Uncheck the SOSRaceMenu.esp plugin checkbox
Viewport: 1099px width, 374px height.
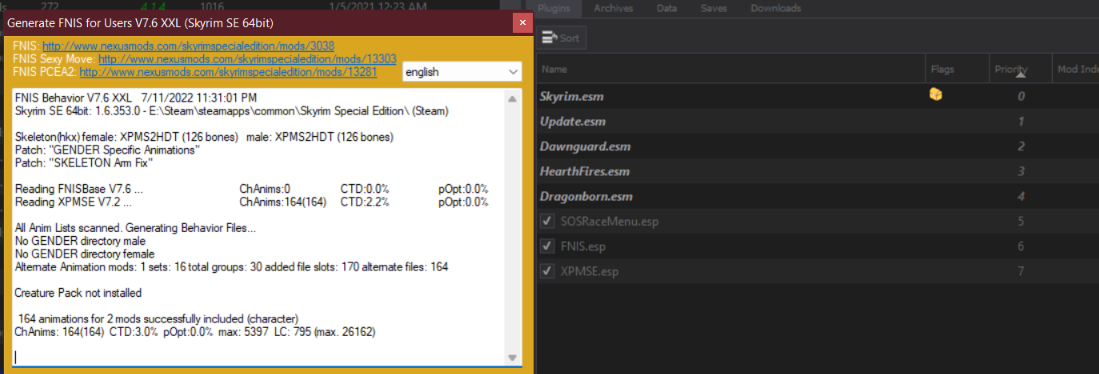pos(548,222)
